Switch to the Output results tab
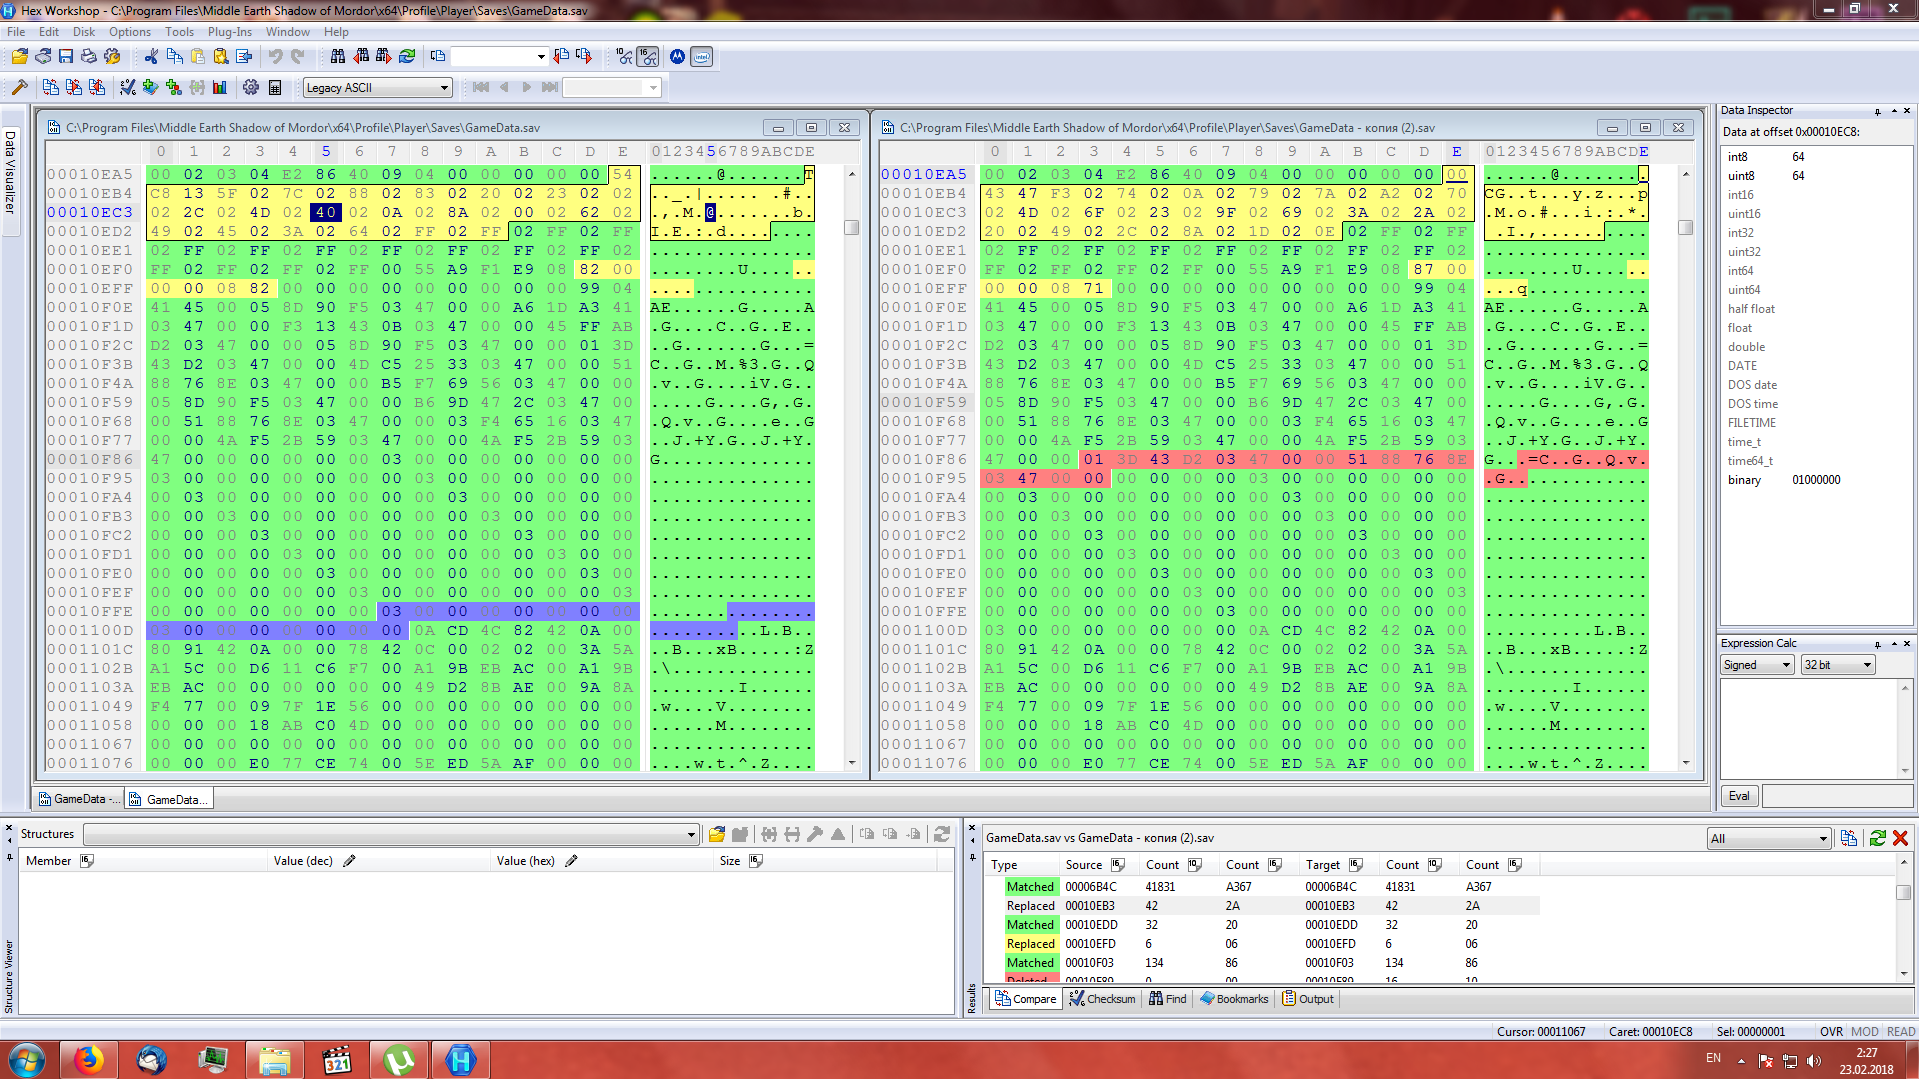This screenshot has width=1919, height=1079. tap(1308, 999)
